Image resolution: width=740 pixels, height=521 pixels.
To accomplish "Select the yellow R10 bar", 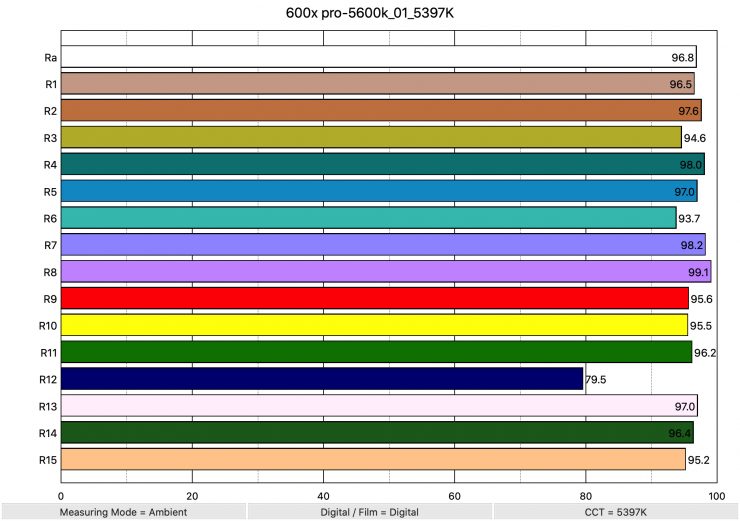I will (374, 325).
